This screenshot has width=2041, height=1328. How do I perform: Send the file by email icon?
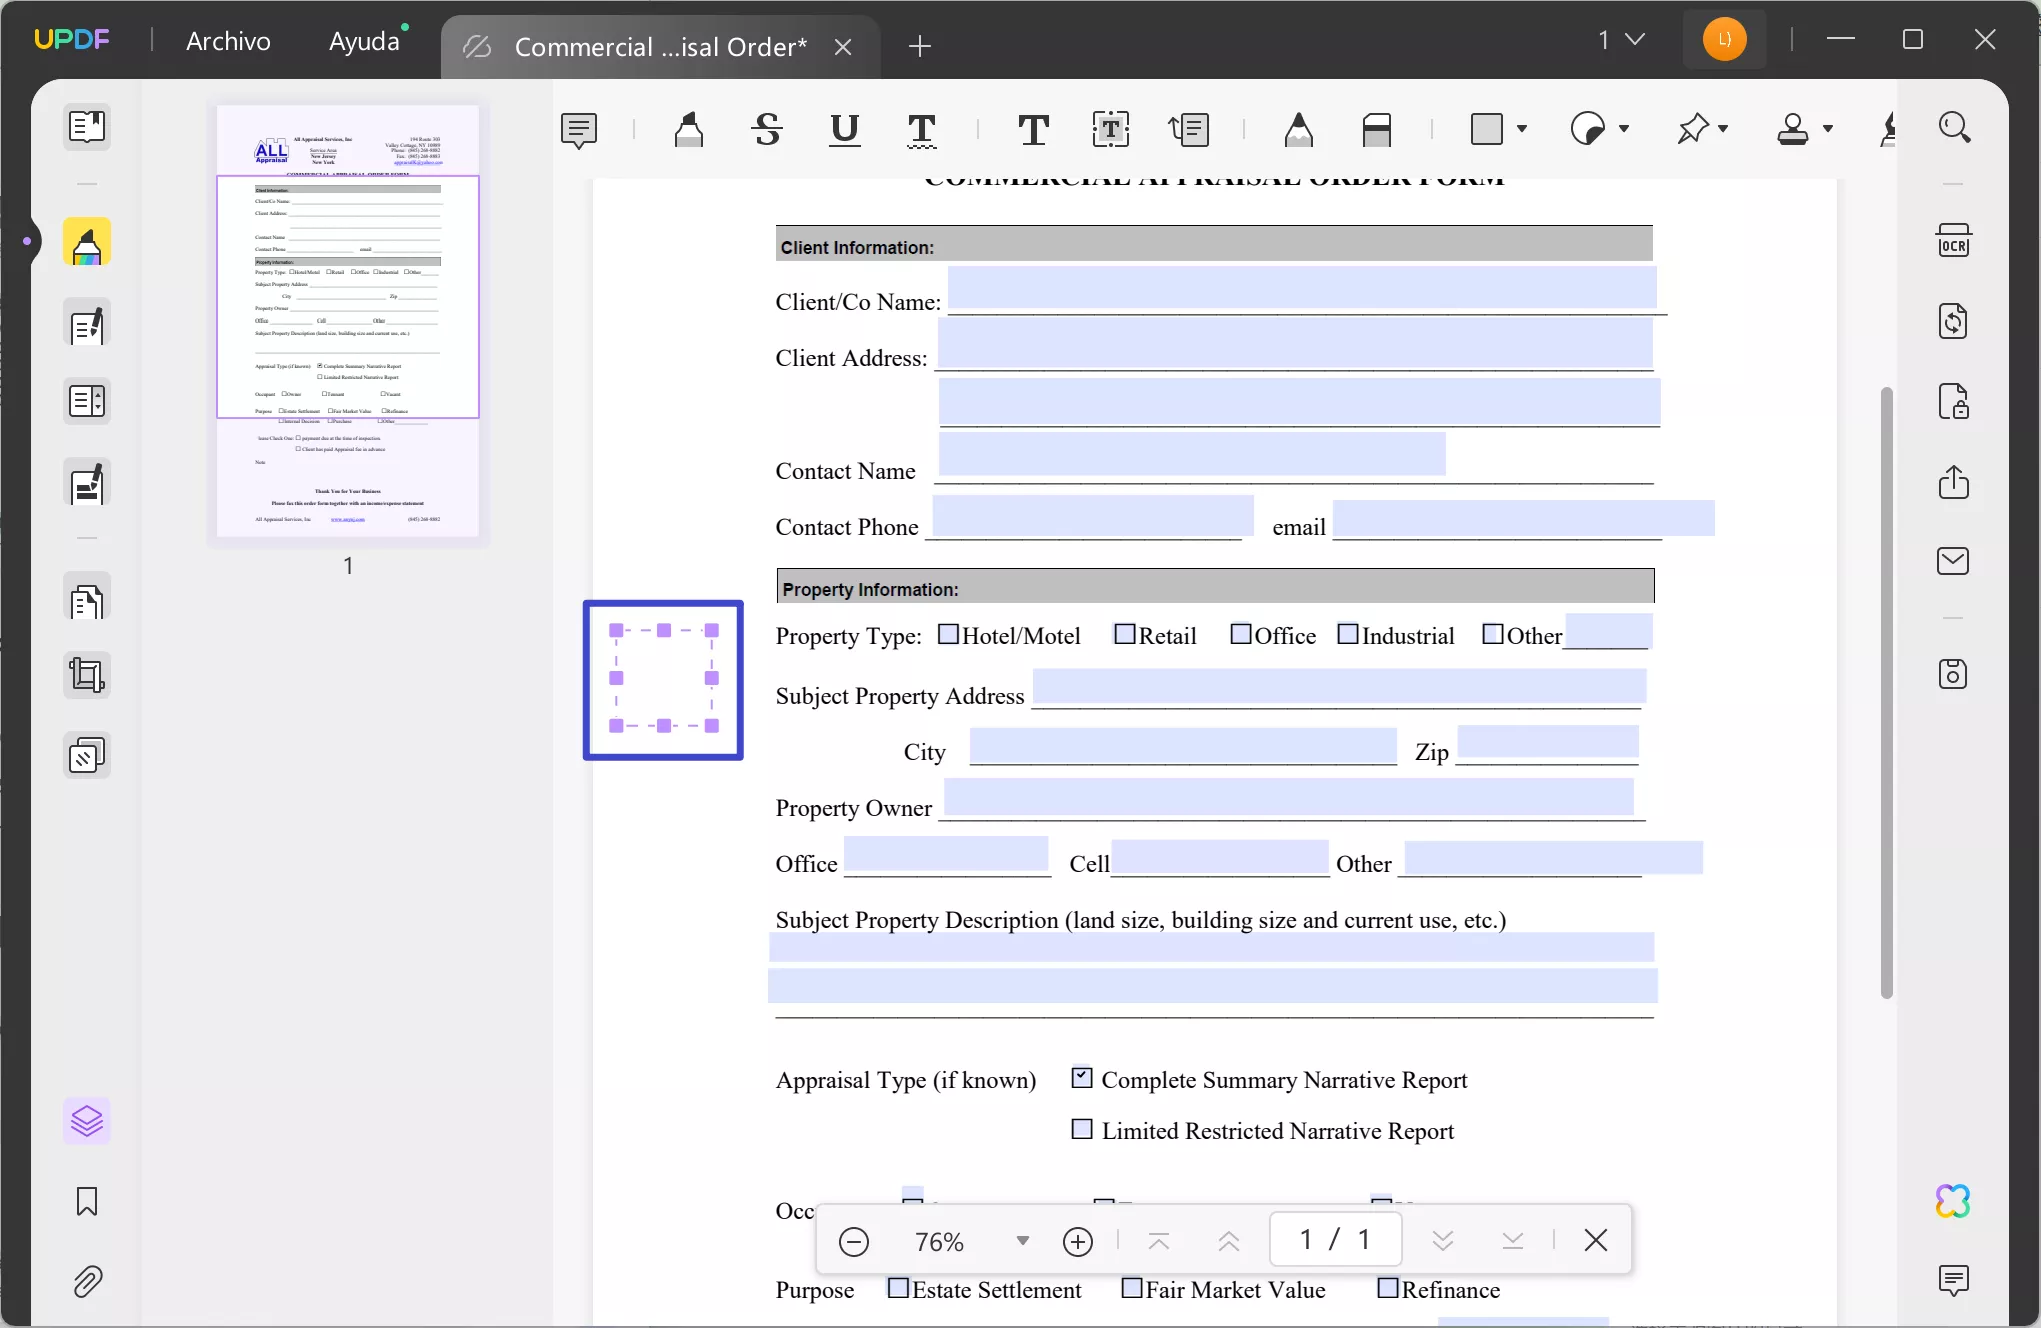click(1954, 561)
